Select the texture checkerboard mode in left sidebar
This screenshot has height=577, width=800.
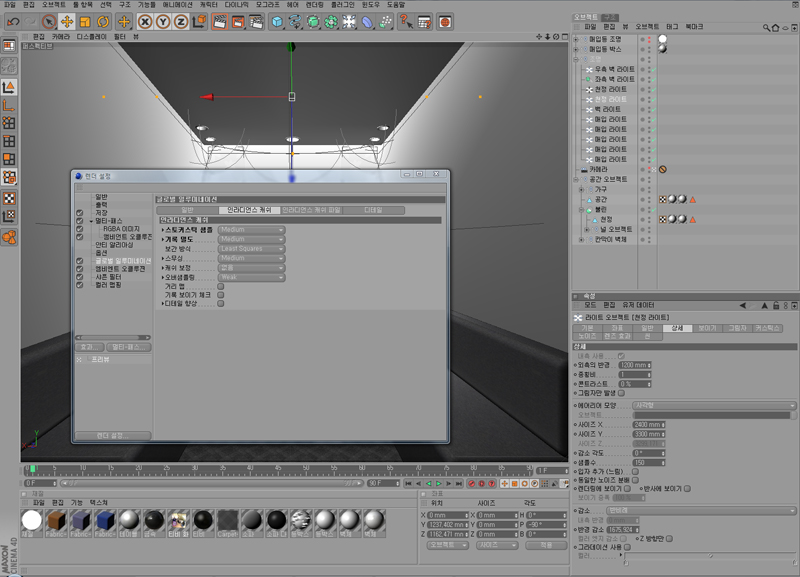pyautogui.click(x=9, y=198)
